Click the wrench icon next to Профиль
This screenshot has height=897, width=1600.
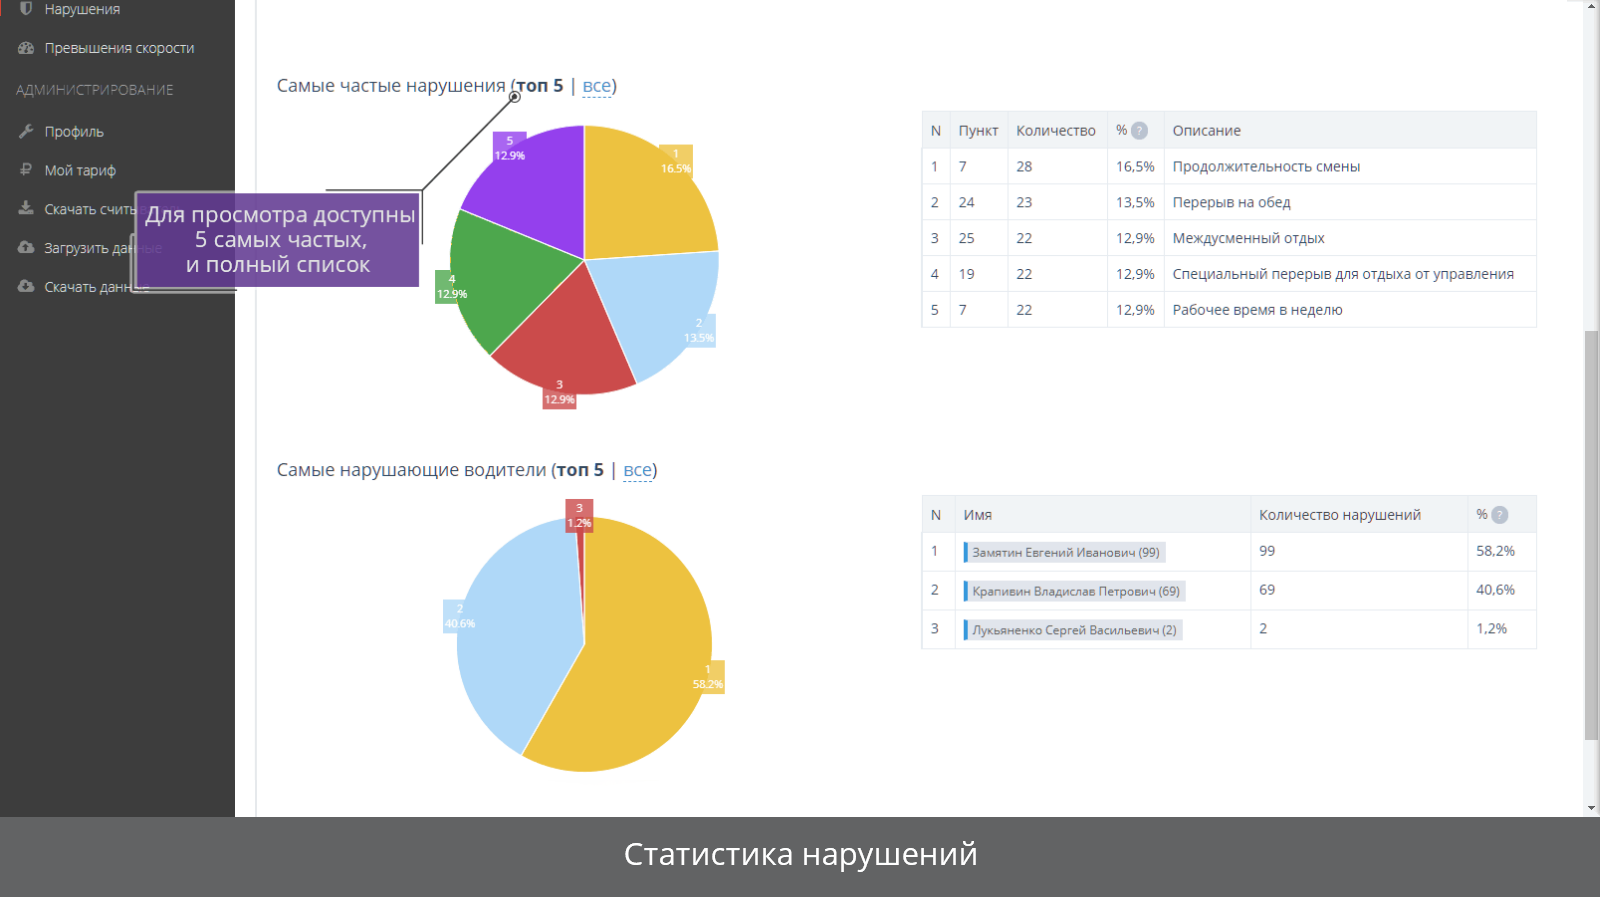coord(26,131)
